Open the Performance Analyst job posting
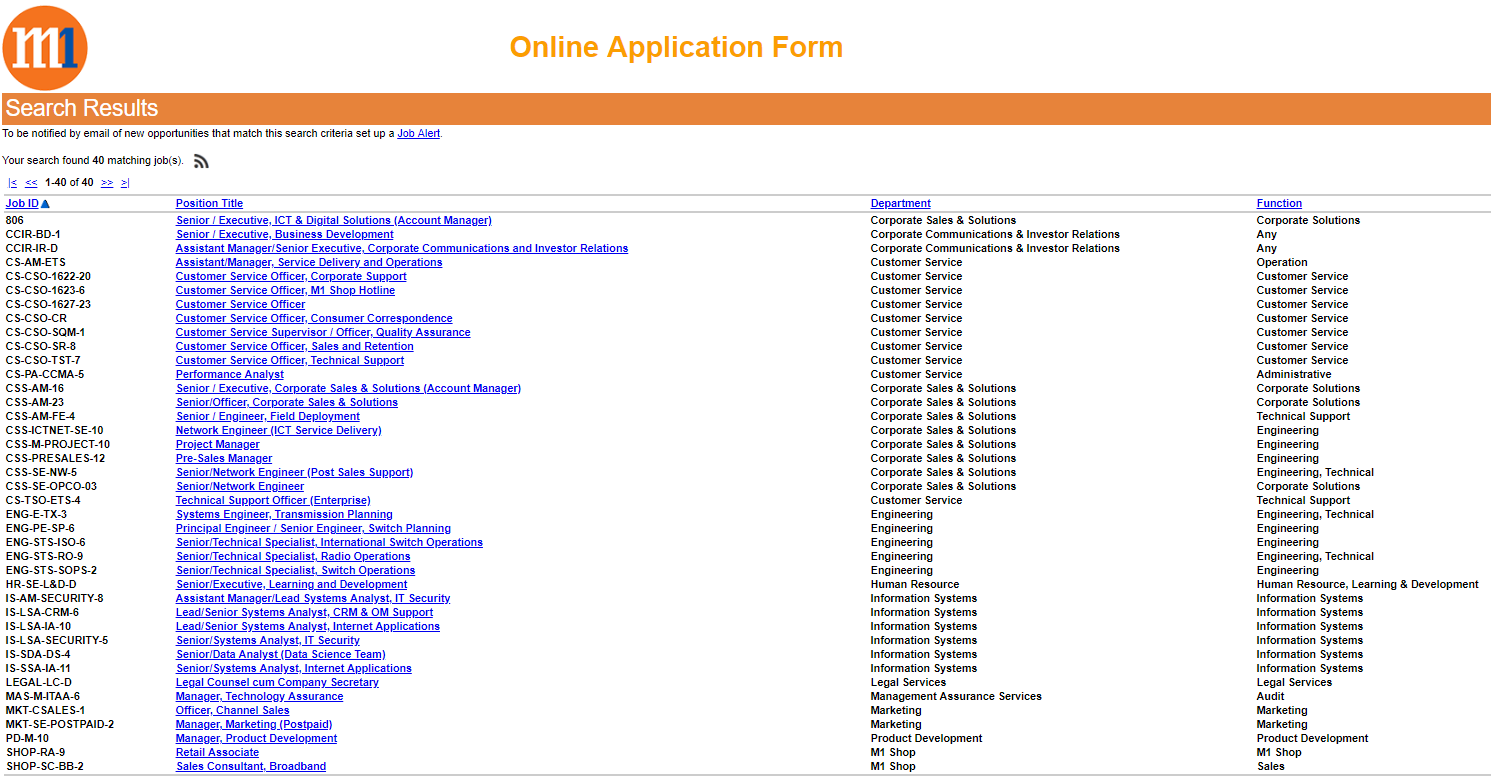 tap(230, 375)
